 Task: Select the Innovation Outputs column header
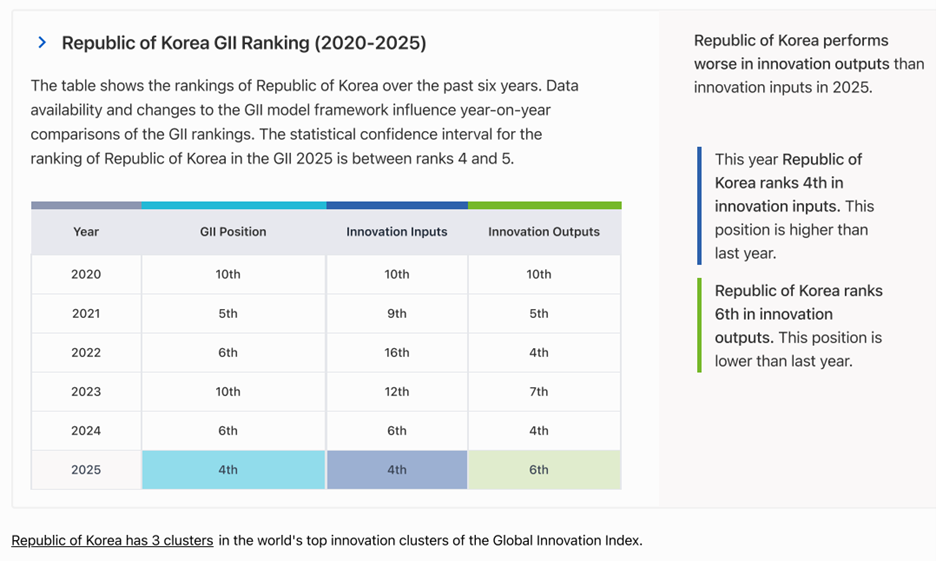pos(544,232)
